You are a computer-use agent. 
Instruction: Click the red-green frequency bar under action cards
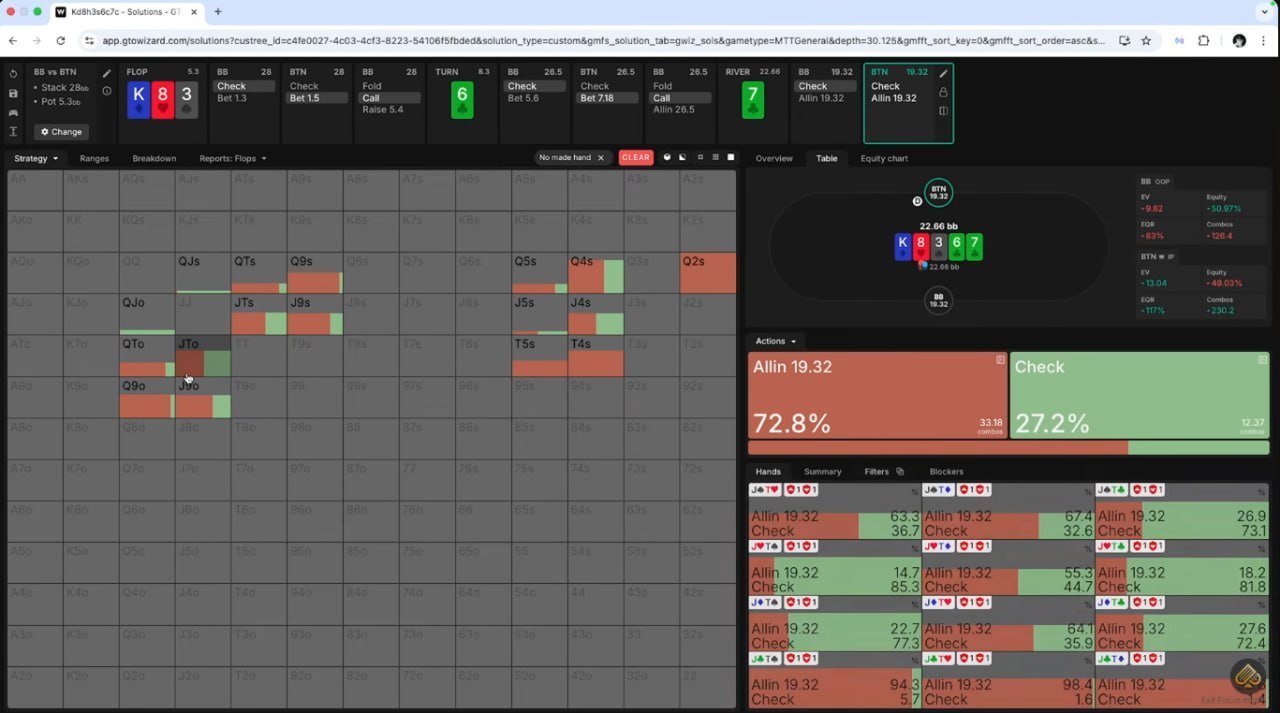[x=1008, y=448]
